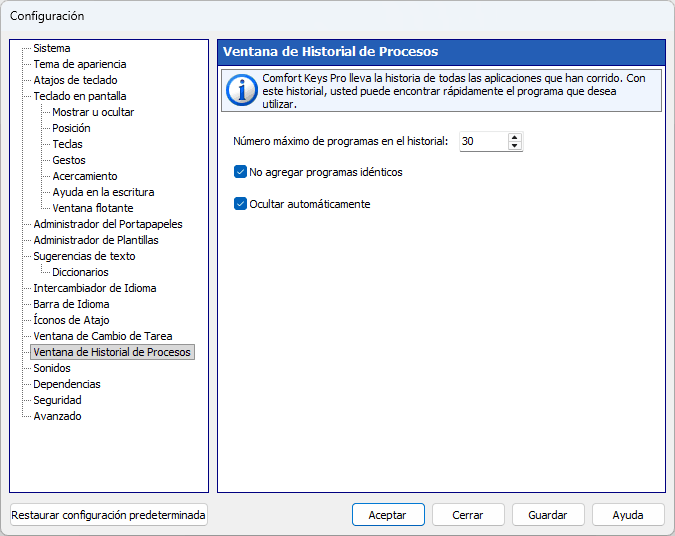675x536 pixels.
Task: Select Intercambiador de Idioma
Action: pyautogui.click(x=95, y=288)
